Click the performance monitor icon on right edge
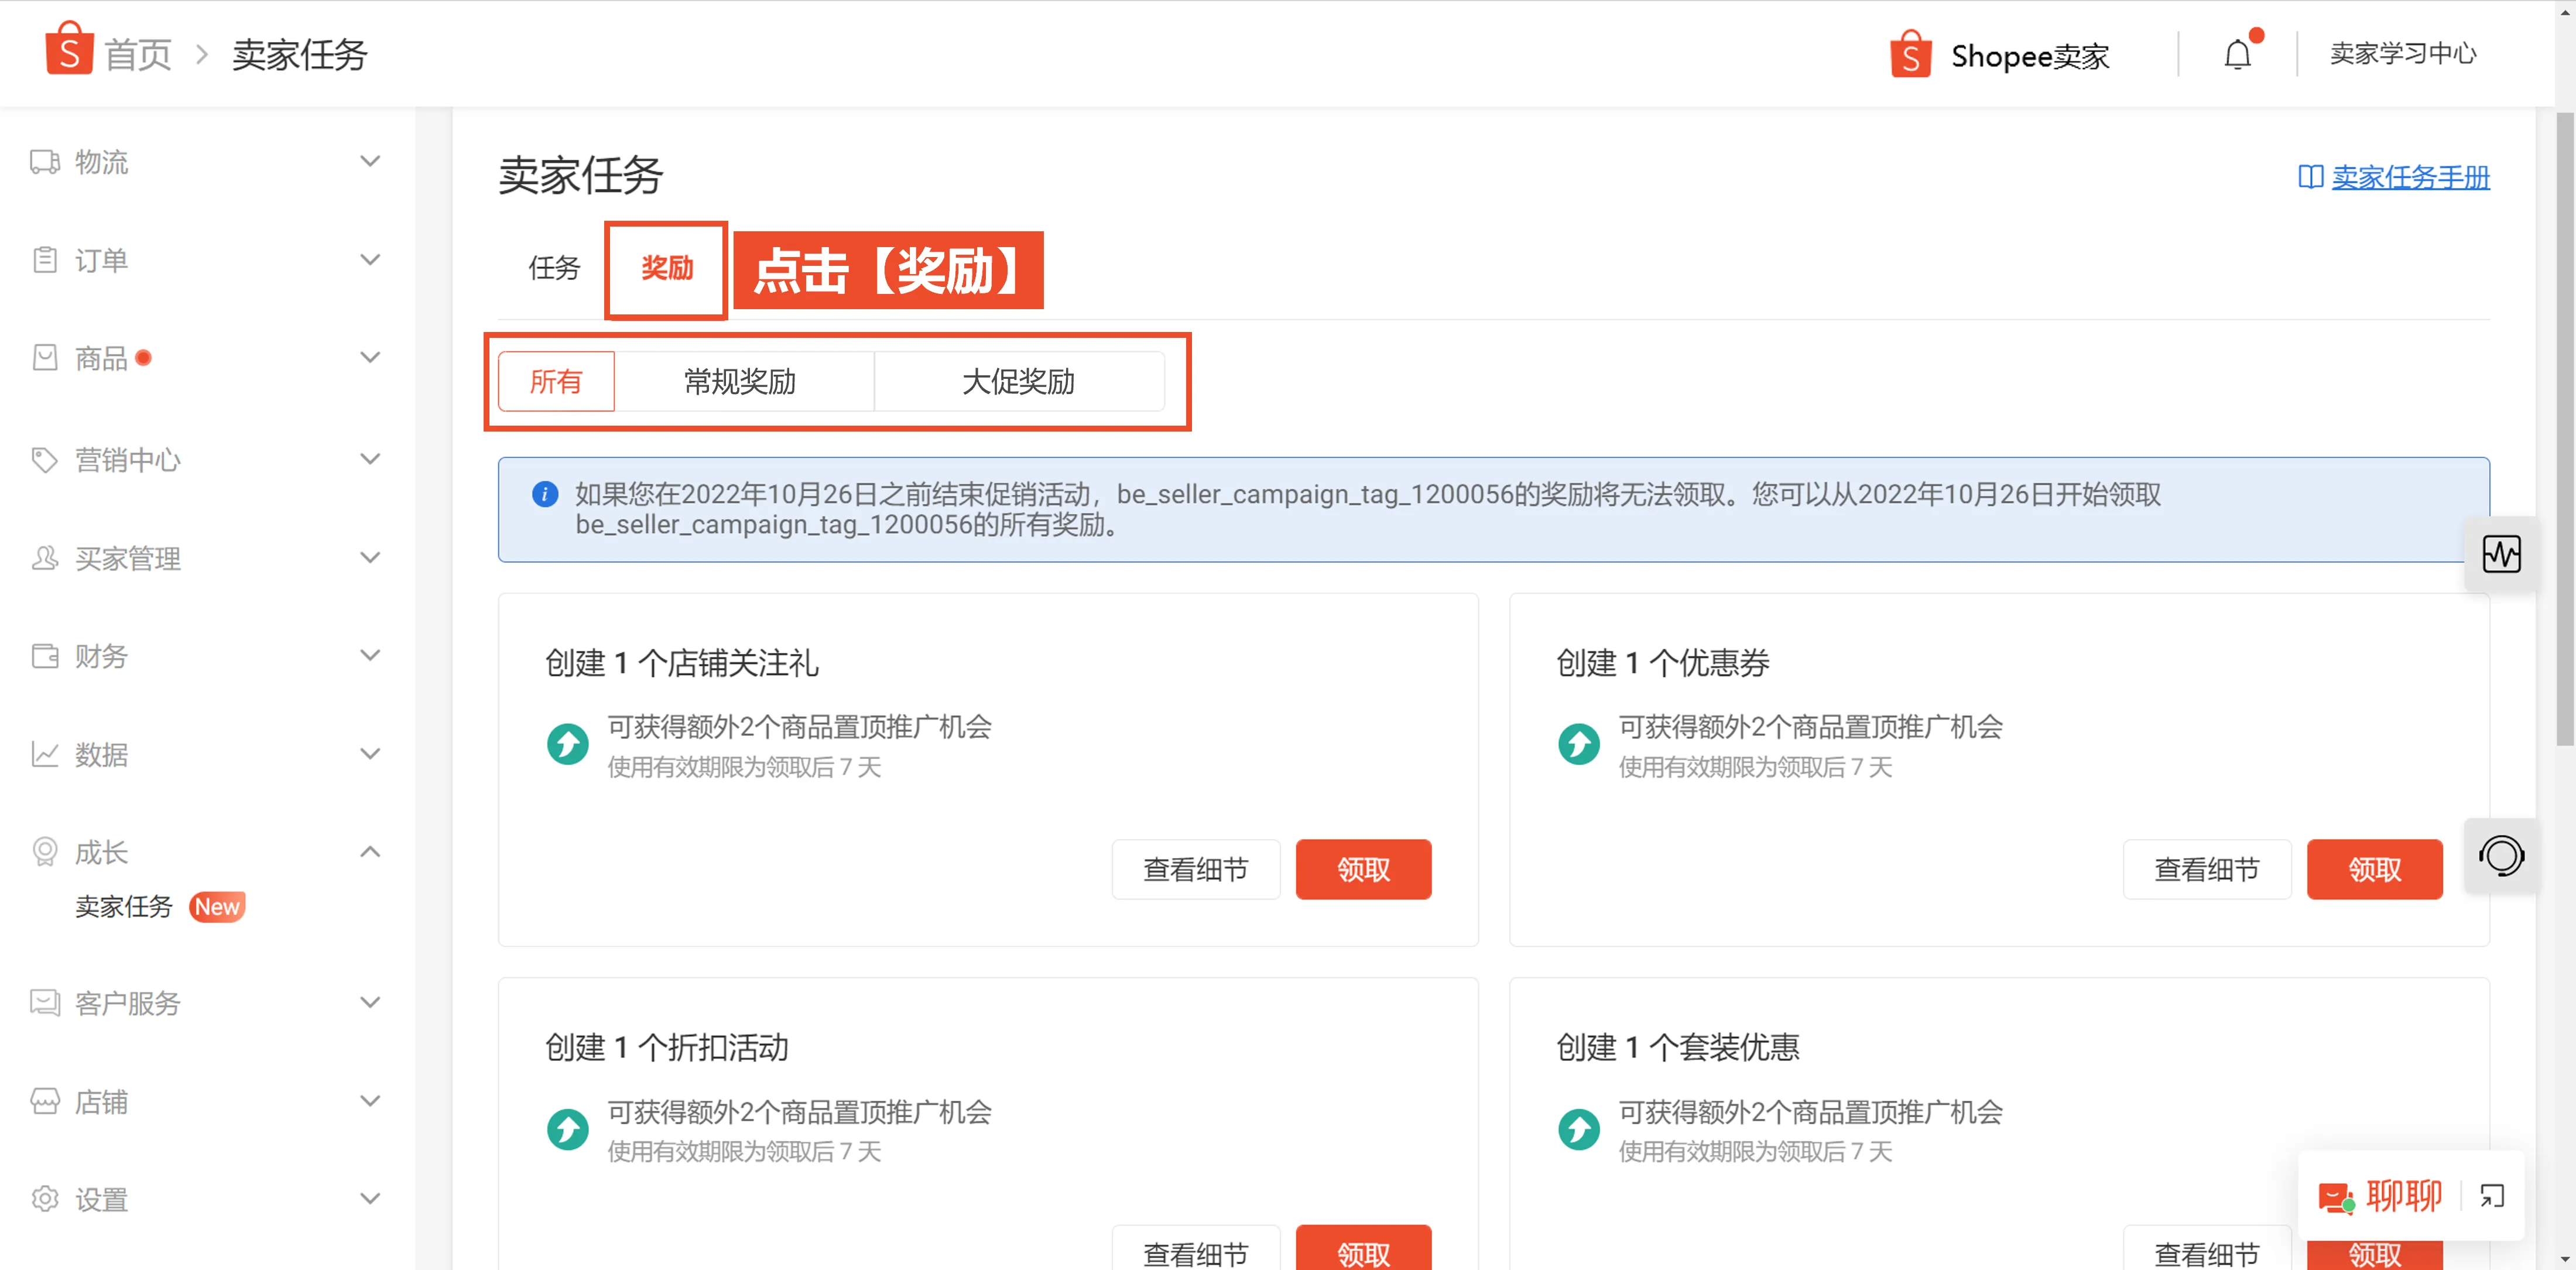The width and height of the screenshot is (2576, 1270). pyautogui.click(x=2502, y=553)
